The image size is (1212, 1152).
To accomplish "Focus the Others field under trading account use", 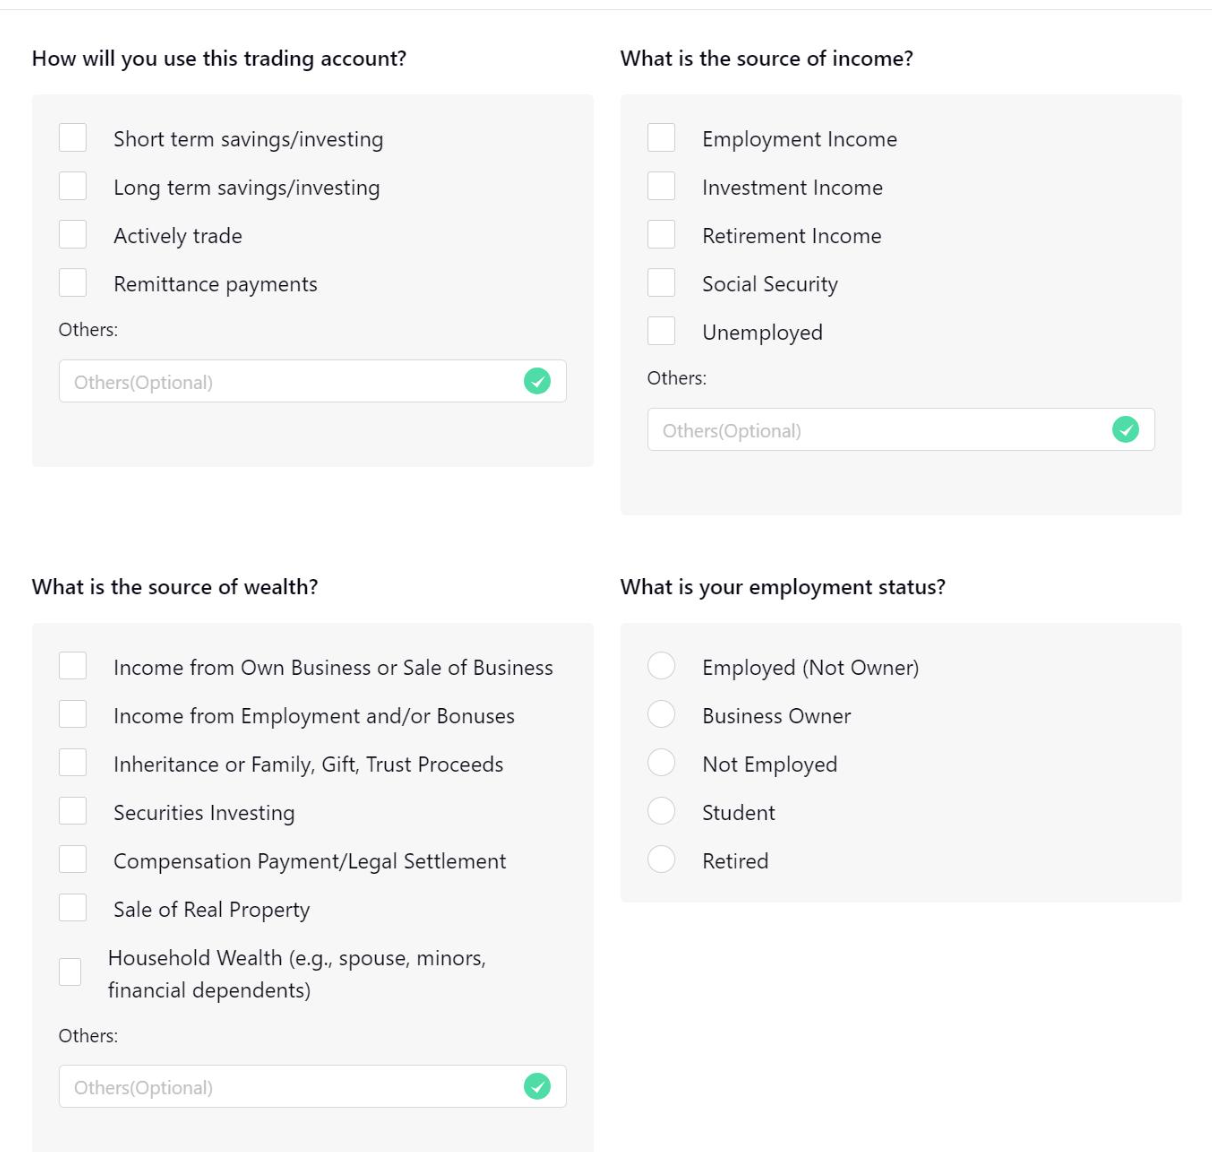I will (x=313, y=381).
